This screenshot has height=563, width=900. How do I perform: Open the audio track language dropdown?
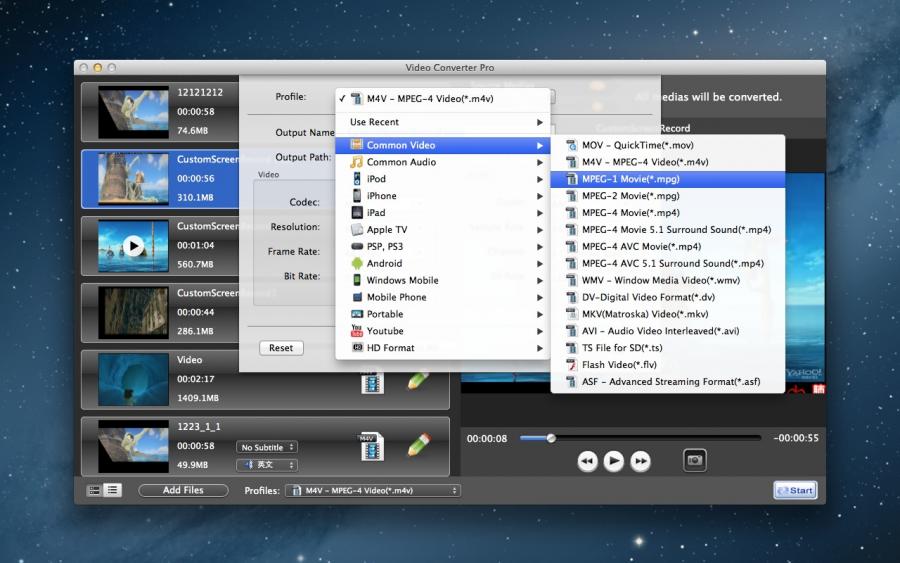click(x=267, y=465)
